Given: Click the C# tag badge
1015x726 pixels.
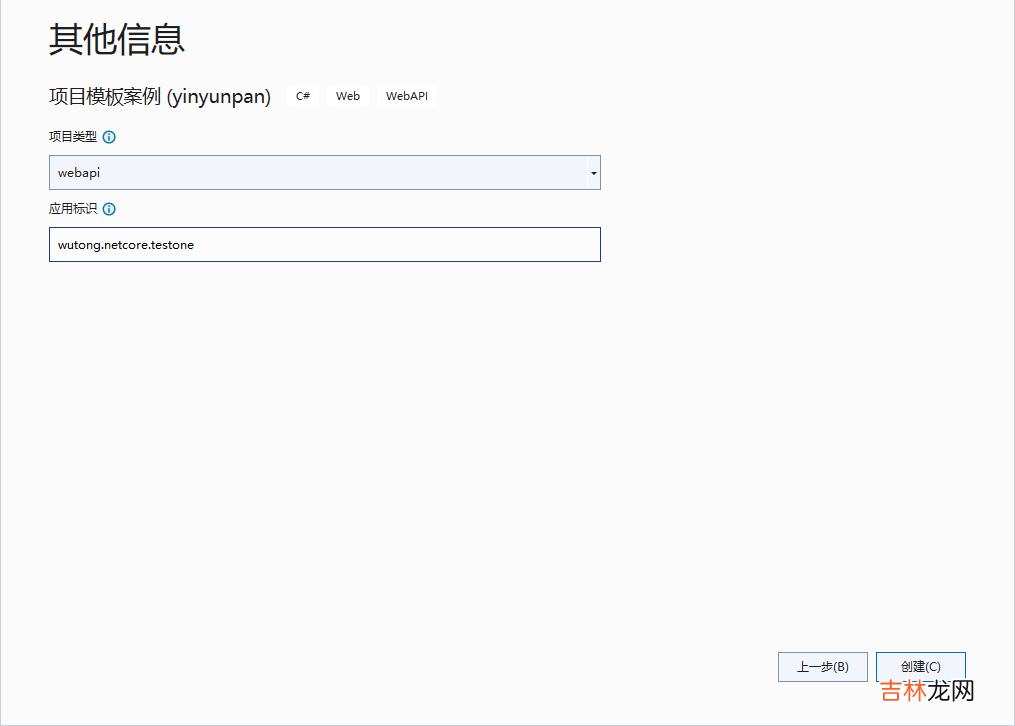Looking at the screenshot, I should [x=302, y=96].
